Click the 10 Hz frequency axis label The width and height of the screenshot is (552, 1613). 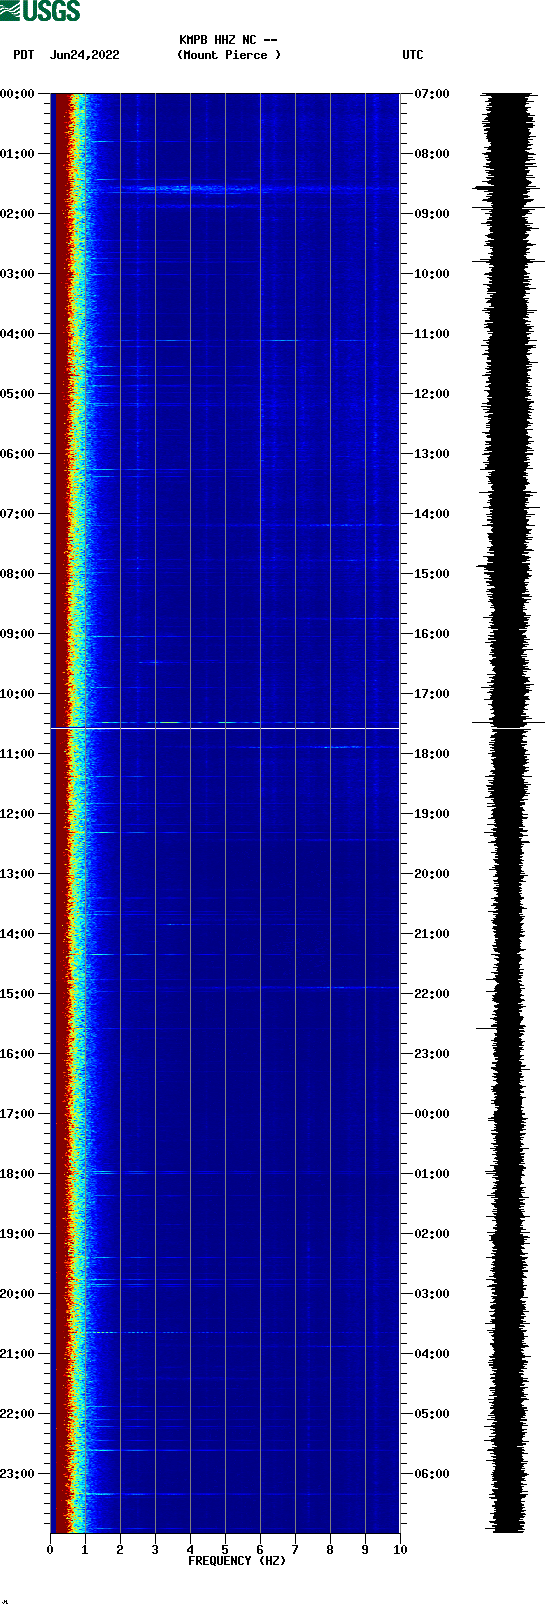(x=400, y=1550)
